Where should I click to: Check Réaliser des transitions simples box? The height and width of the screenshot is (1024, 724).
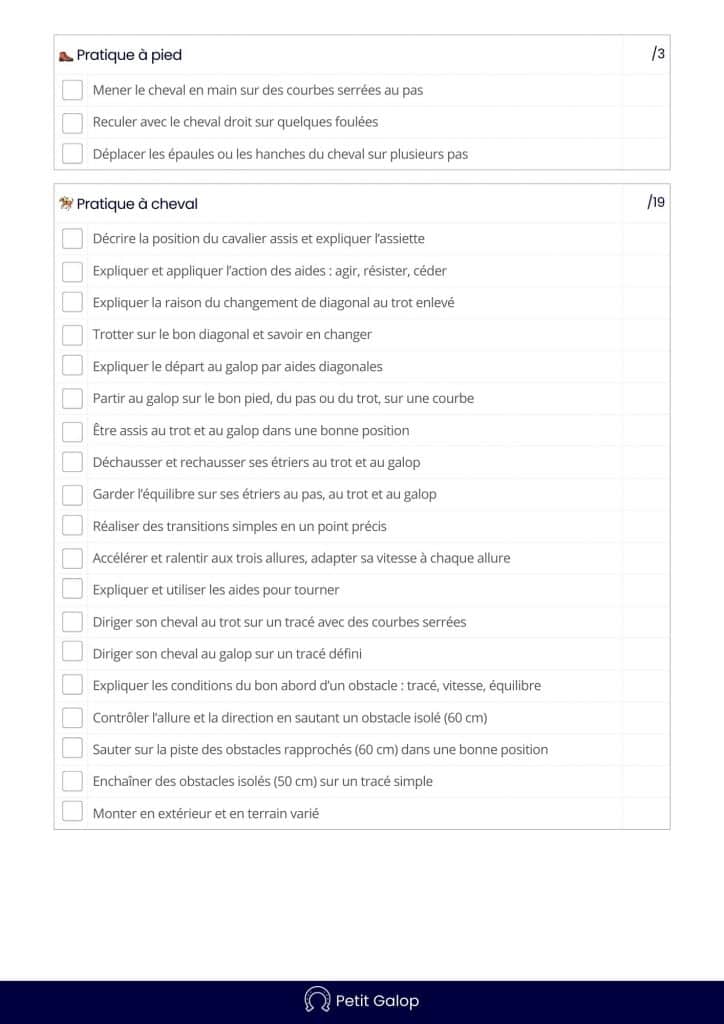point(72,526)
